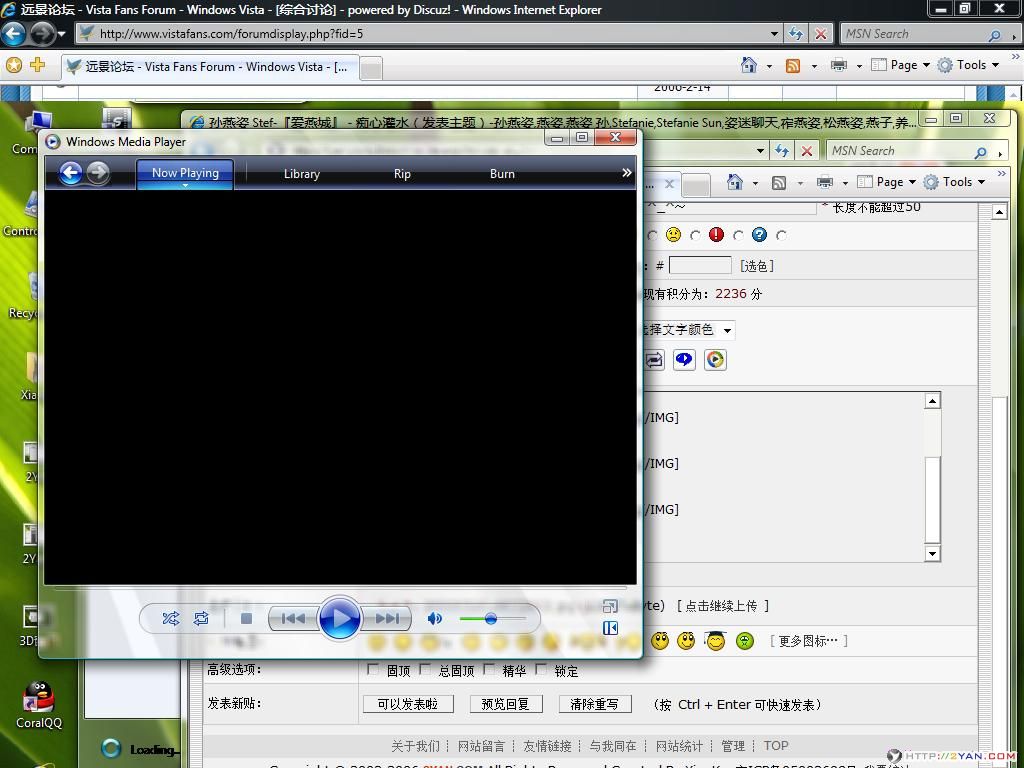
Task: Mute the Media Player speaker icon
Action: coord(435,619)
